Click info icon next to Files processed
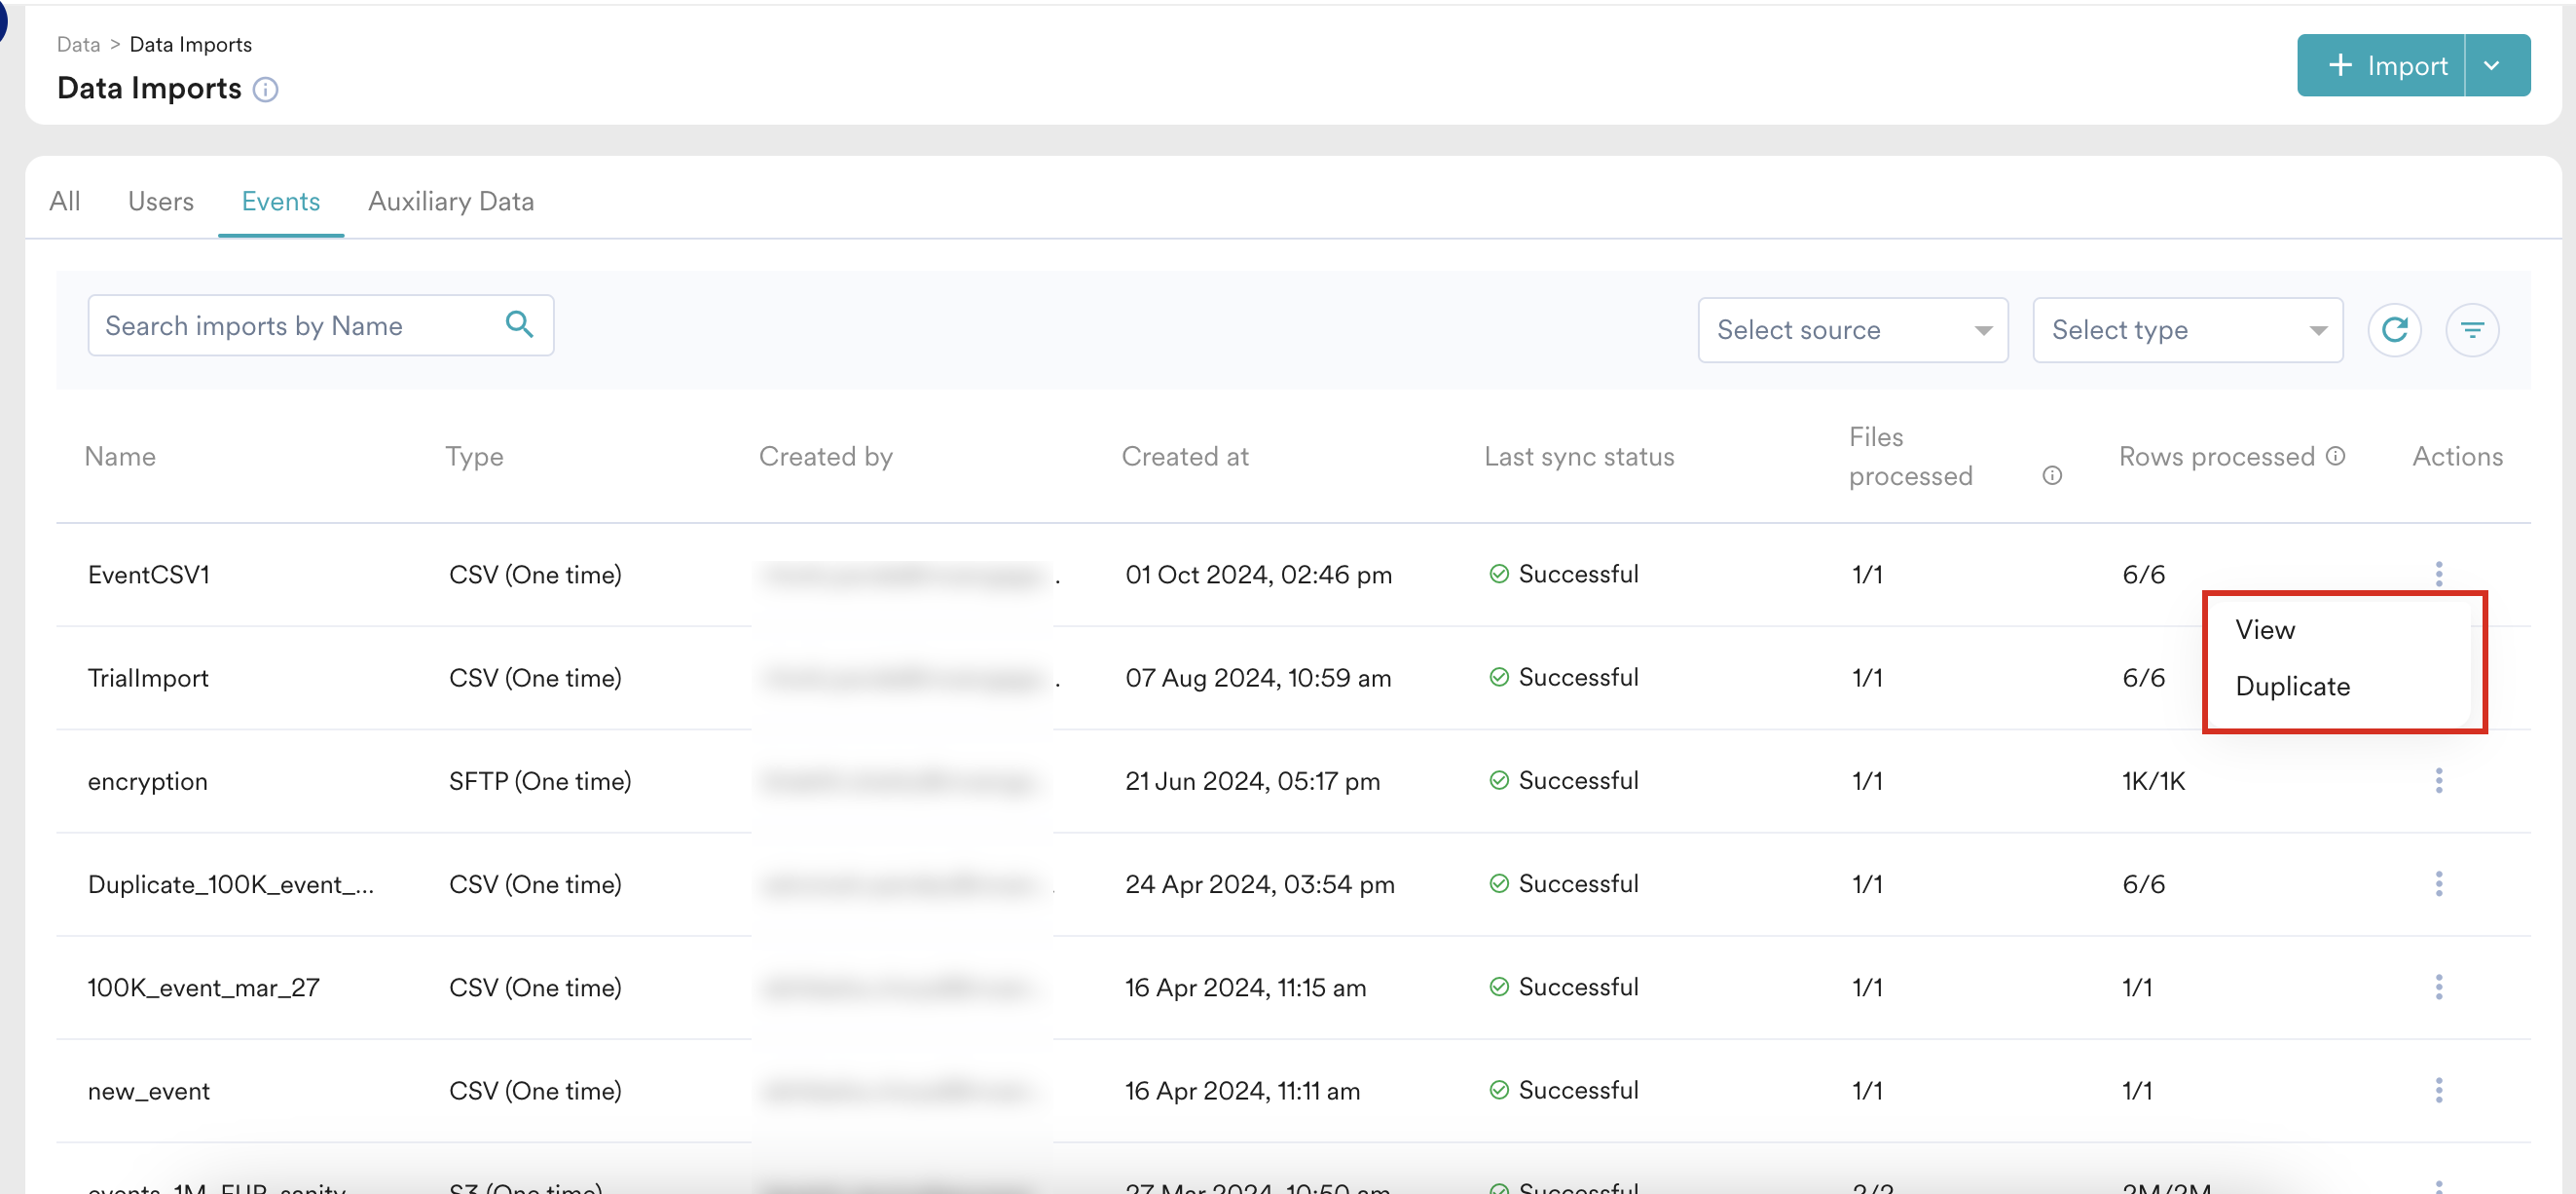The width and height of the screenshot is (2576, 1194). pyautogui.click(x=2051, y=475)
